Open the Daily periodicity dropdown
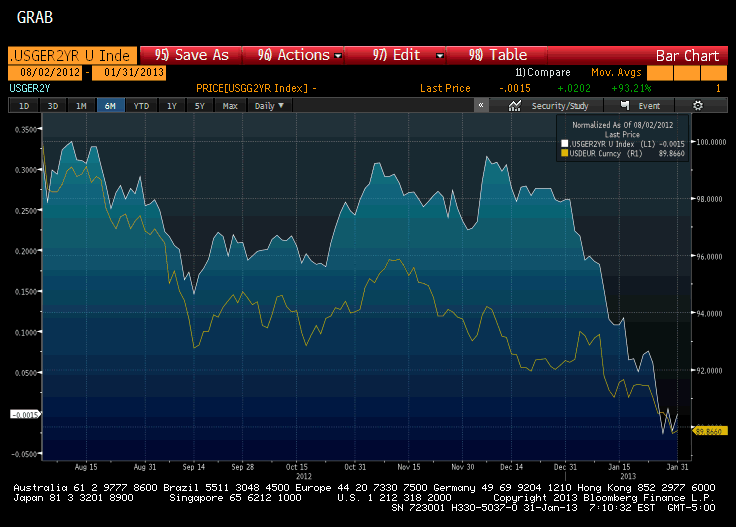Viewport: 736px width, 527px height. click(x=269, y=106)
